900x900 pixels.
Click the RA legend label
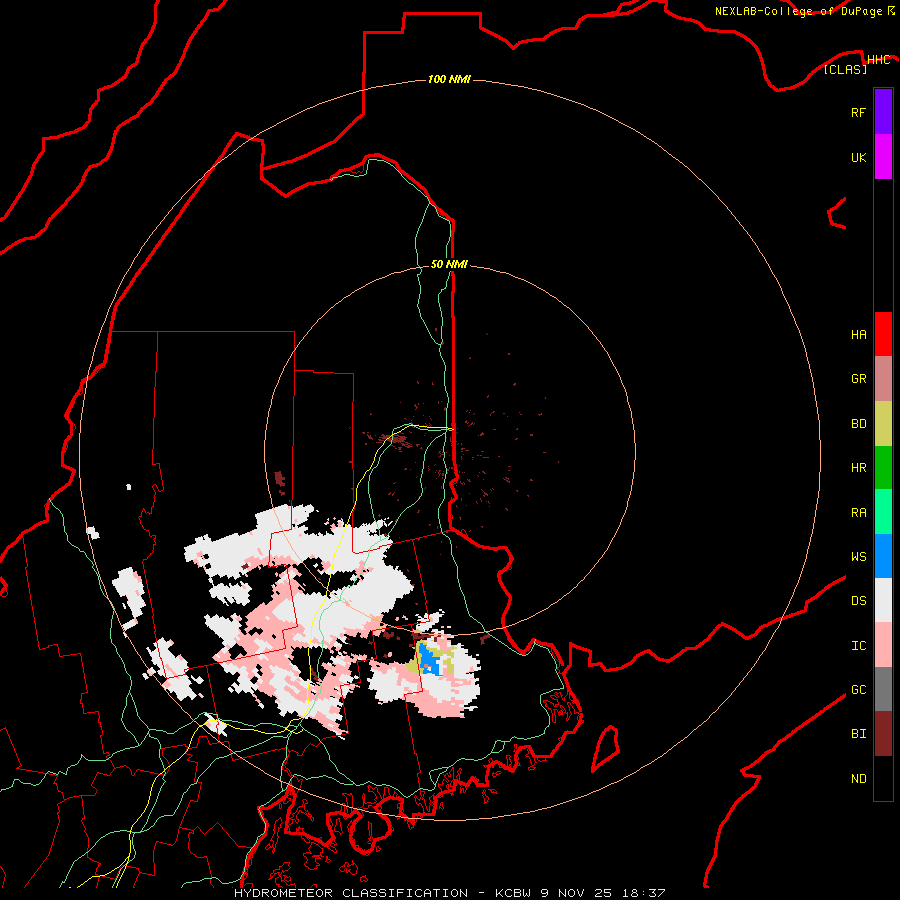[x=858, y=513]
